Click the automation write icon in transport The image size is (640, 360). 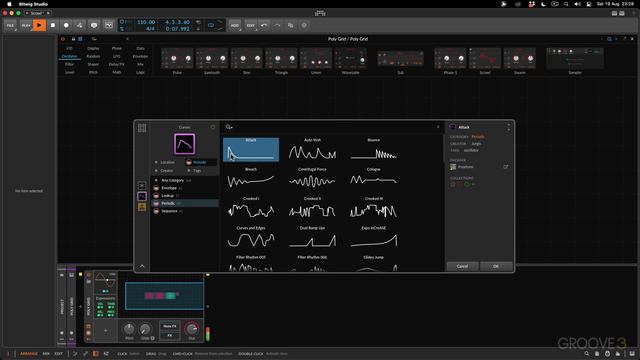[80, 25]
